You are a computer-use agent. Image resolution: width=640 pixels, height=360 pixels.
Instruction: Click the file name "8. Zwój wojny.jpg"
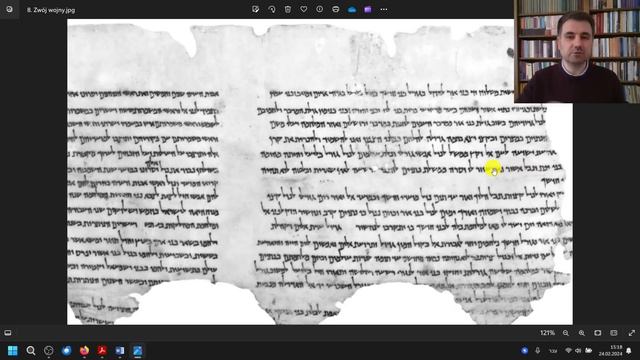point(51,10)
